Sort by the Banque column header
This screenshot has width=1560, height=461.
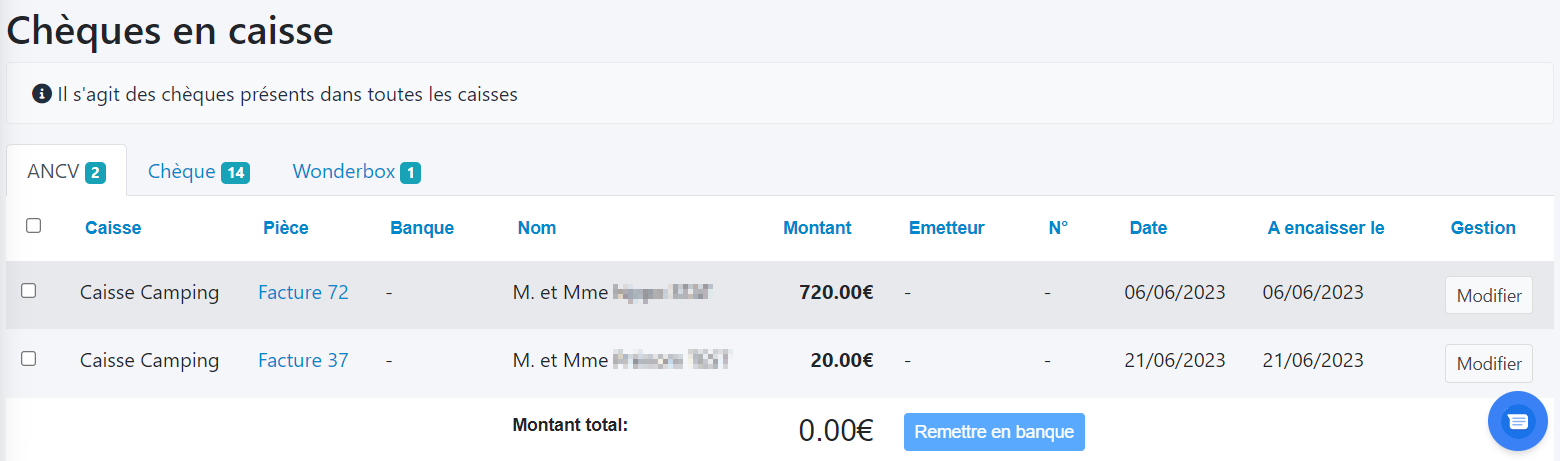[422, 228]
